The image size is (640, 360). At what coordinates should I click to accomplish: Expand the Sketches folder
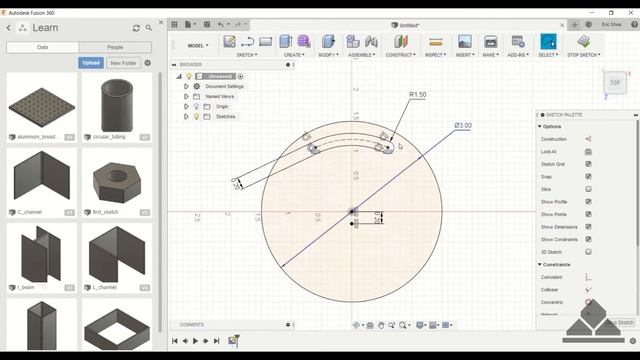(186, 117)
